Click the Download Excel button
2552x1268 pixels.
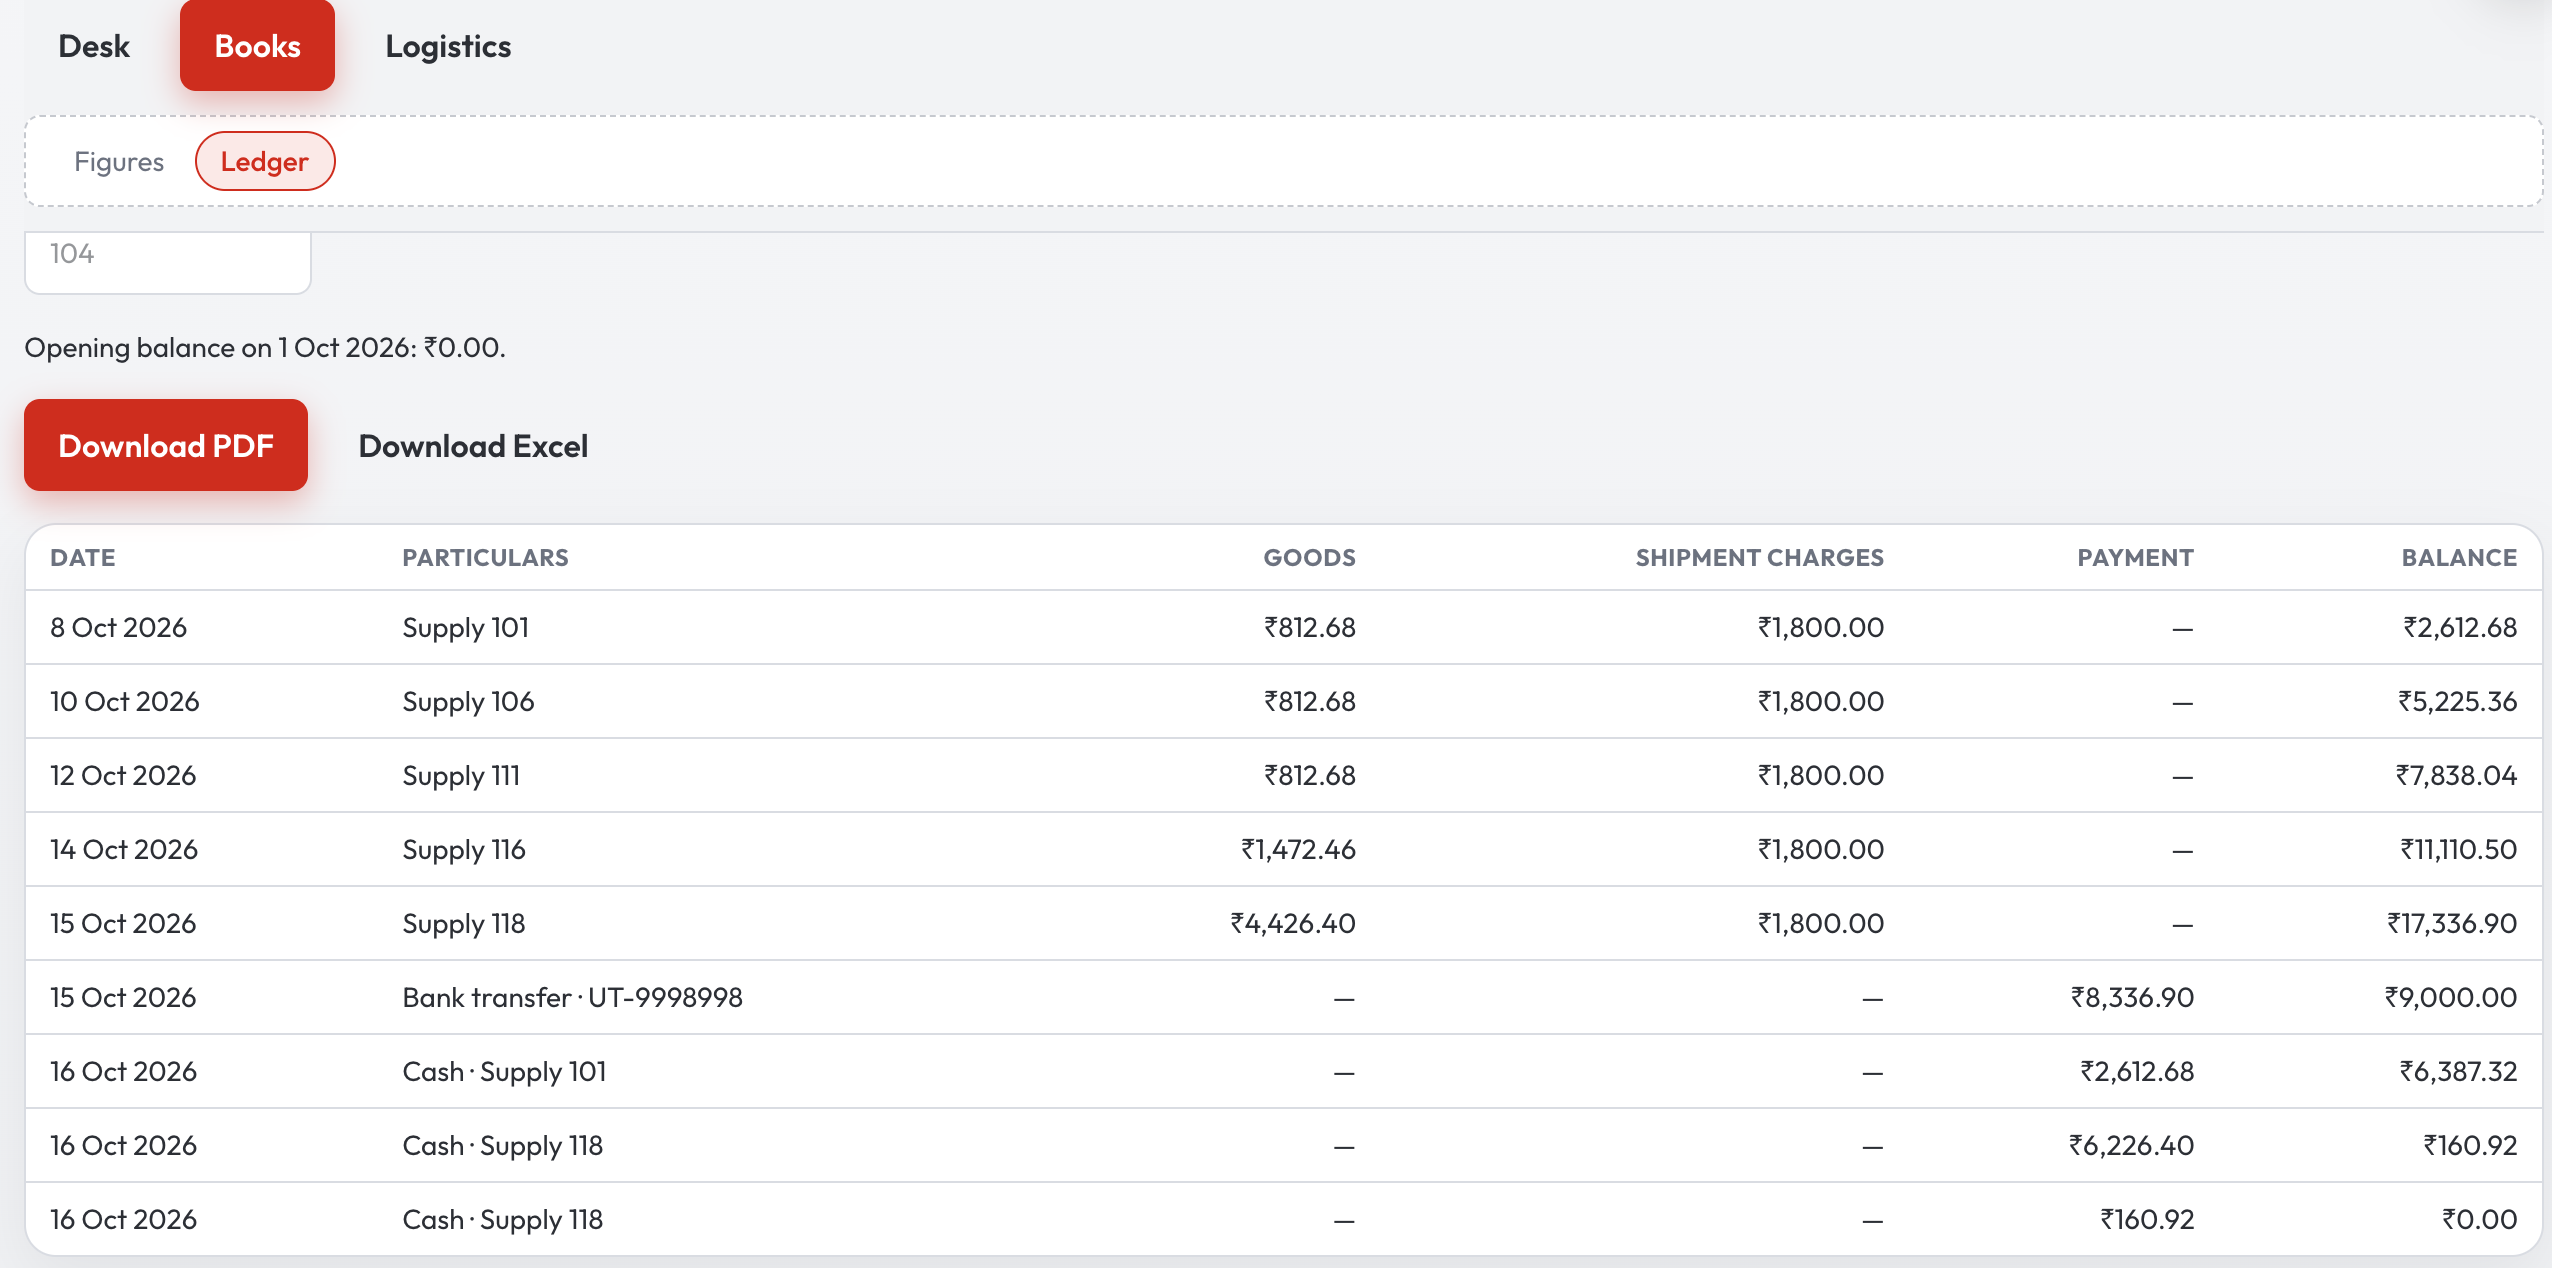click(x=473, y=445)
